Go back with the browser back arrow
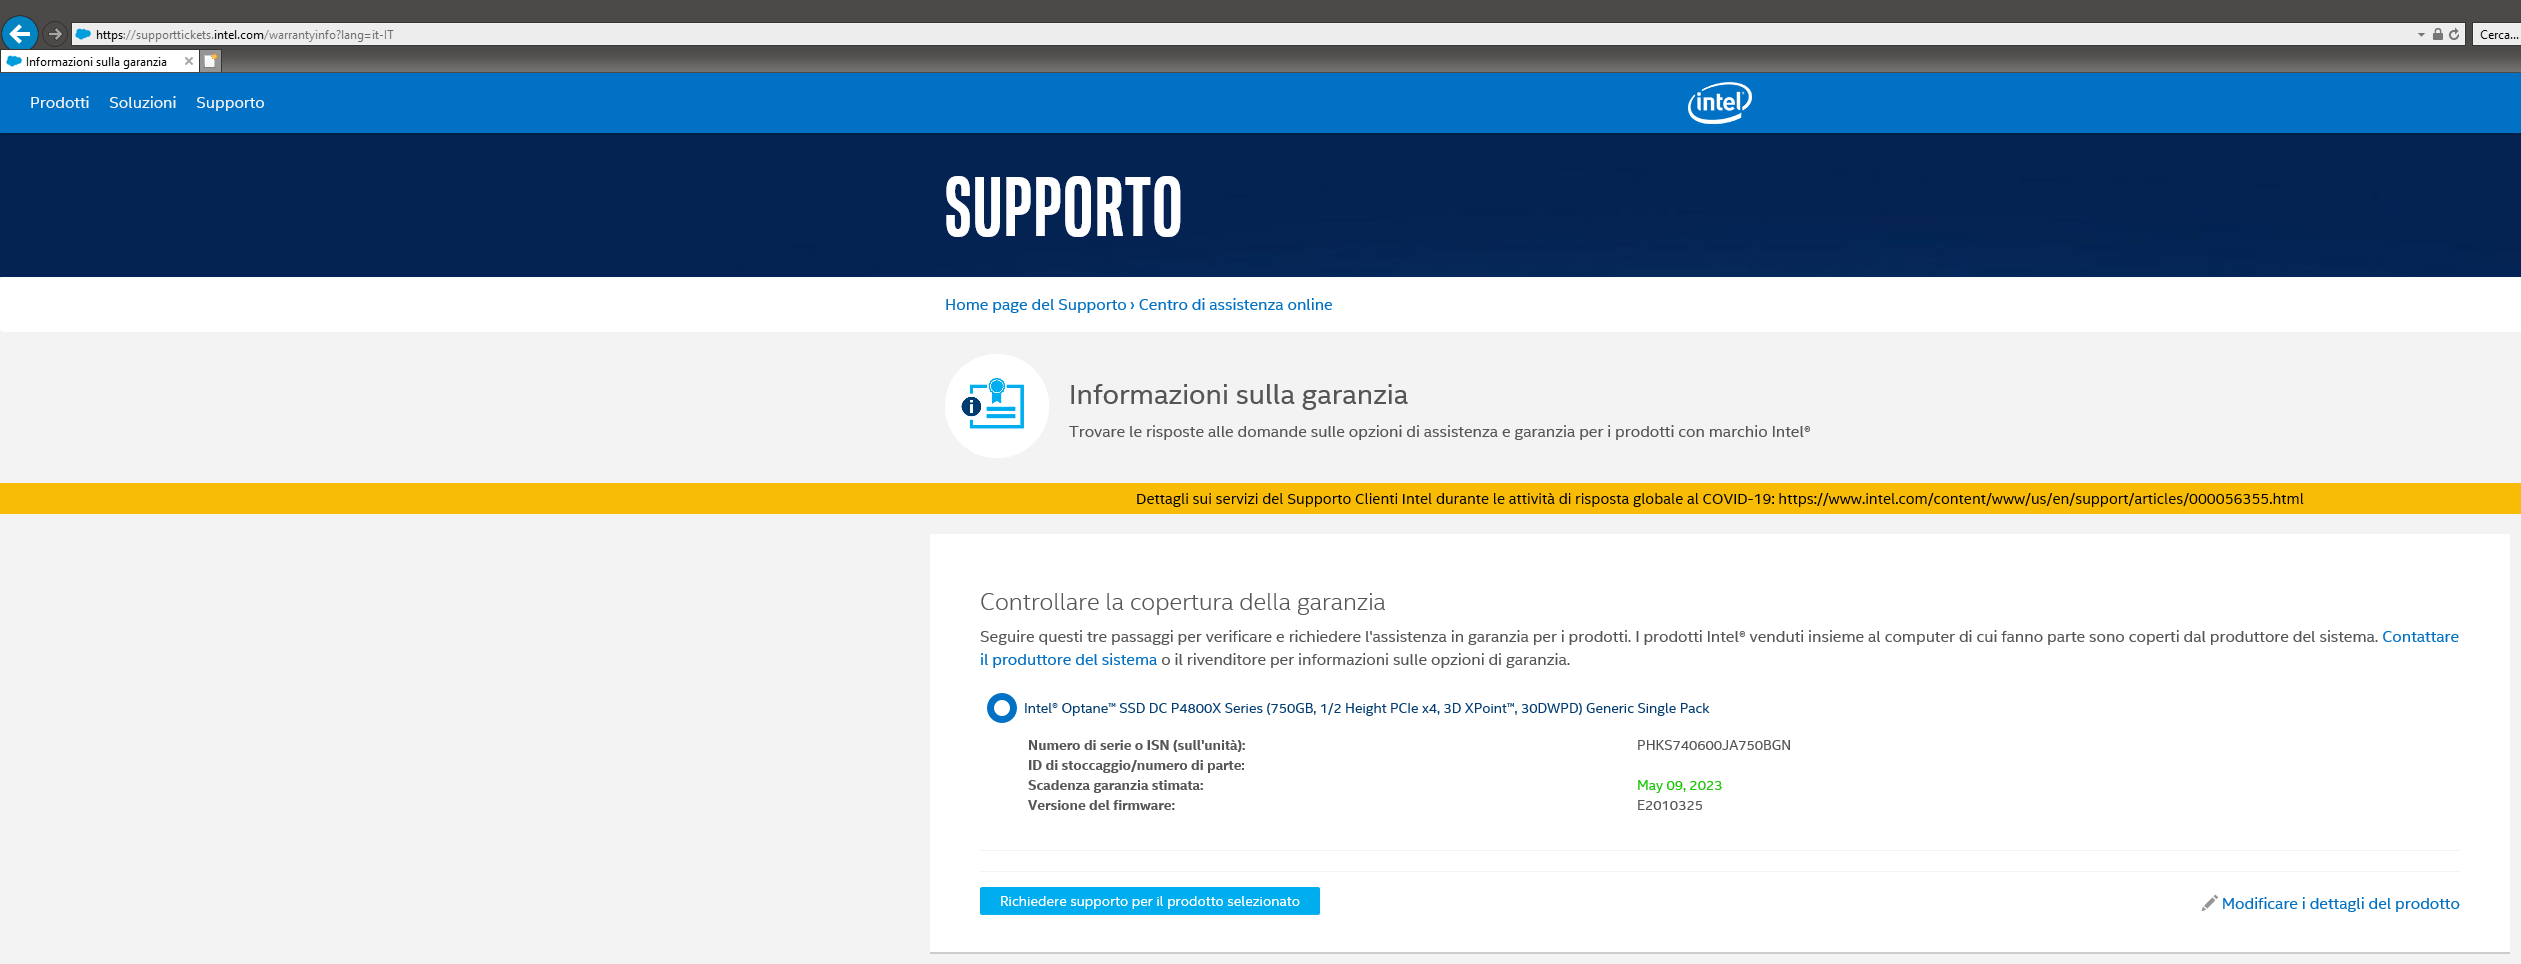 [x=20, y=34]
